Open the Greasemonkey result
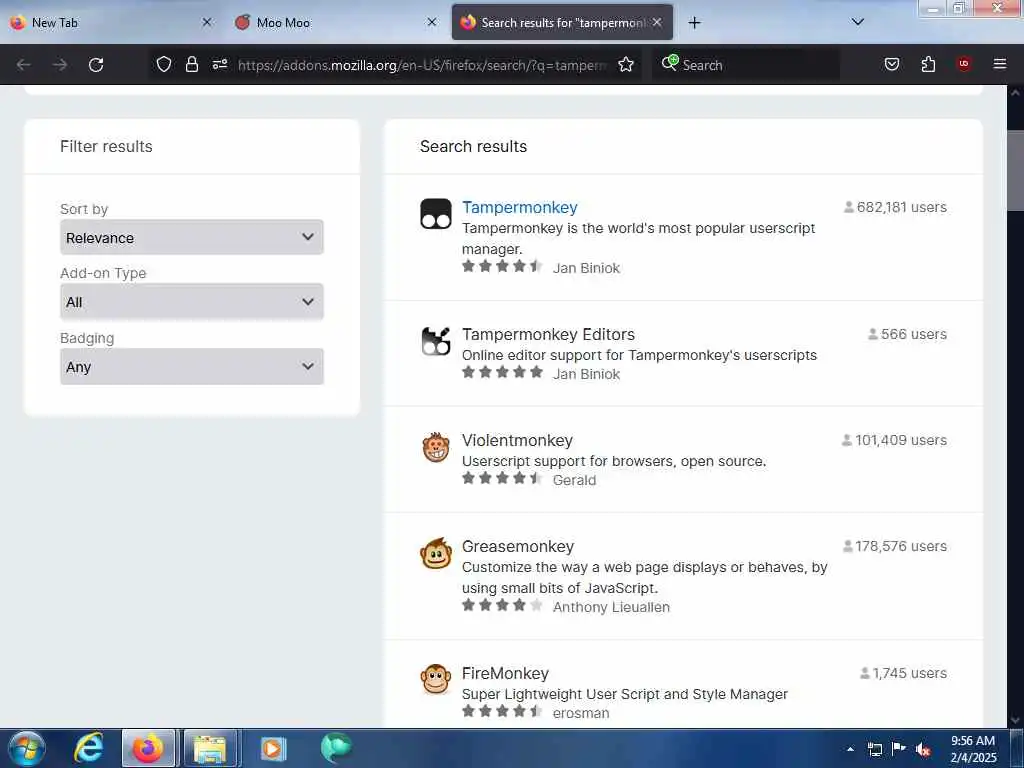Screen dimensions: 1024x768 click(x=518, y=546)
